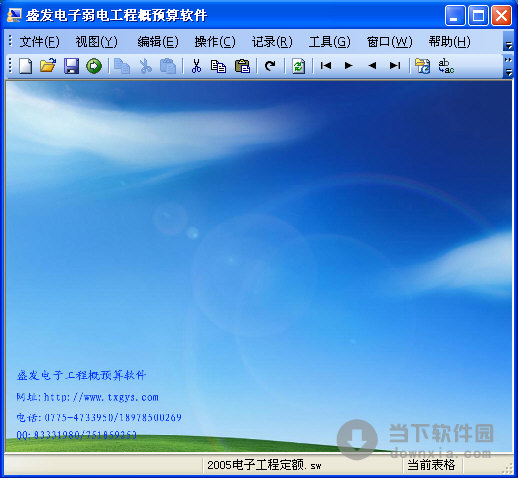Click the application icon in title bar

tap(14, 15)
